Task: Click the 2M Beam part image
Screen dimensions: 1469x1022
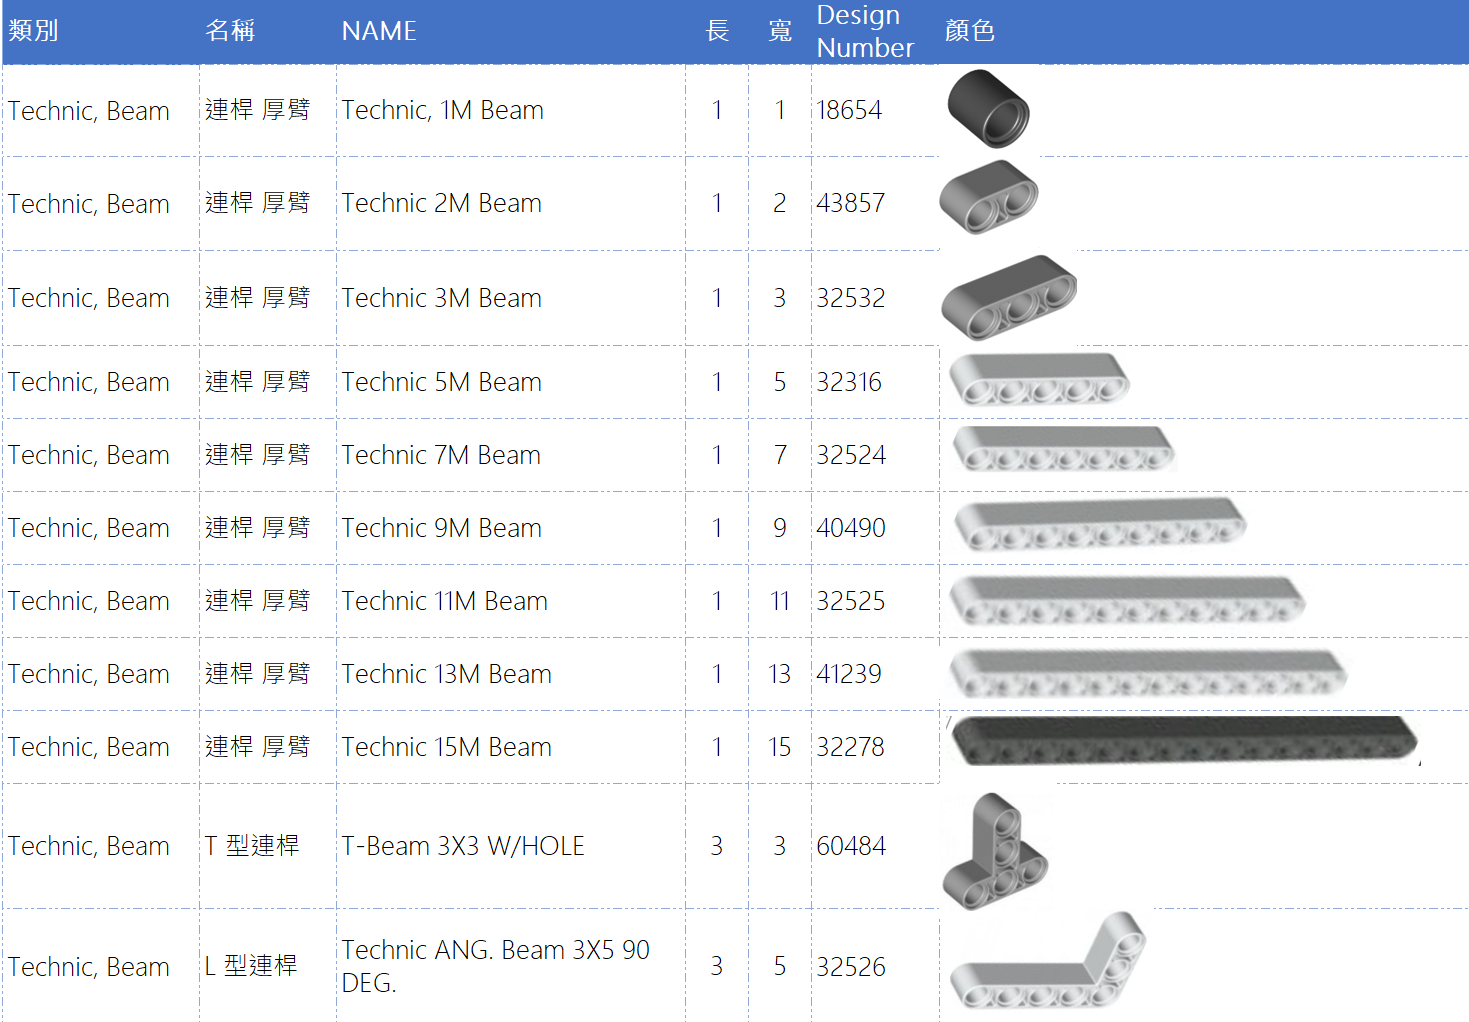Action: click(989, 197)
